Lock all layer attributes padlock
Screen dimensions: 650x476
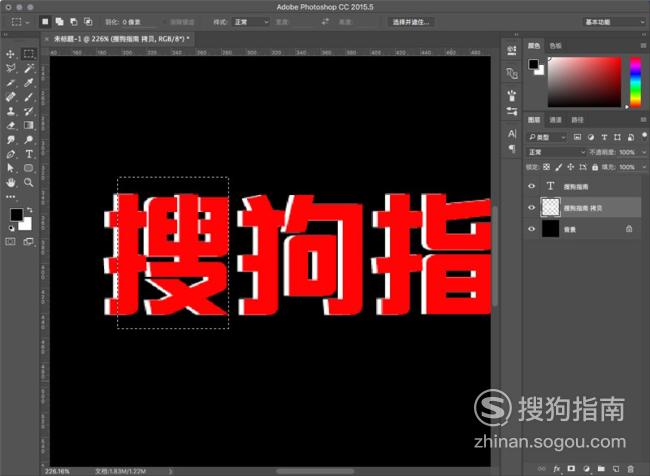595,167
